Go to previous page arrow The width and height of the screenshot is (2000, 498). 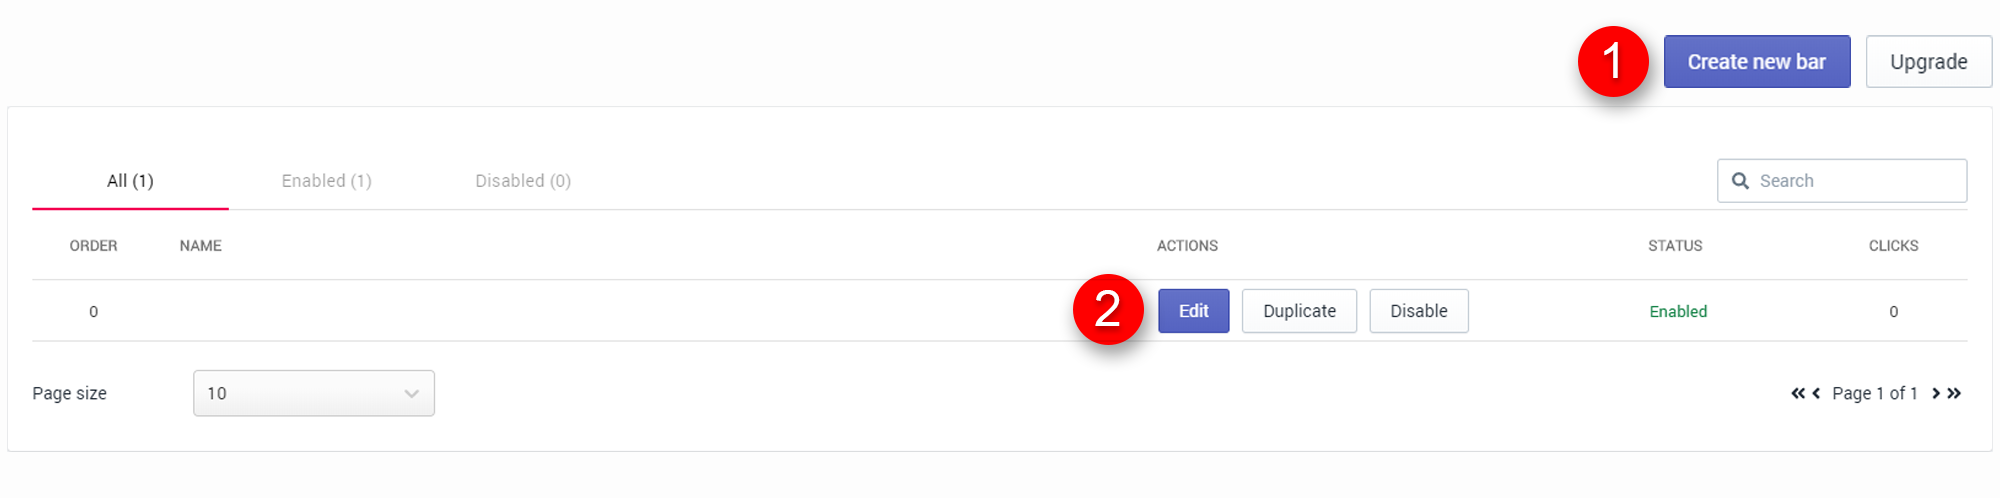tap(1816, 393)
